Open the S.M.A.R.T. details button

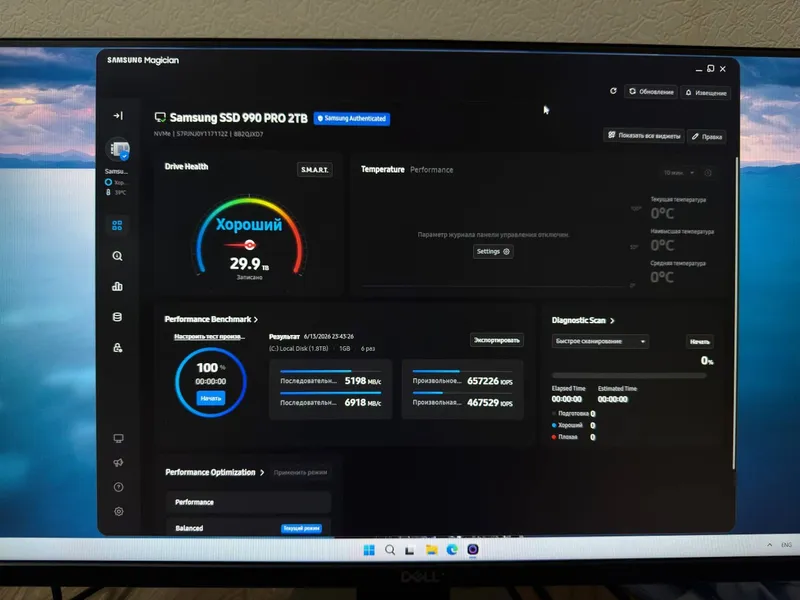point(315,169)
